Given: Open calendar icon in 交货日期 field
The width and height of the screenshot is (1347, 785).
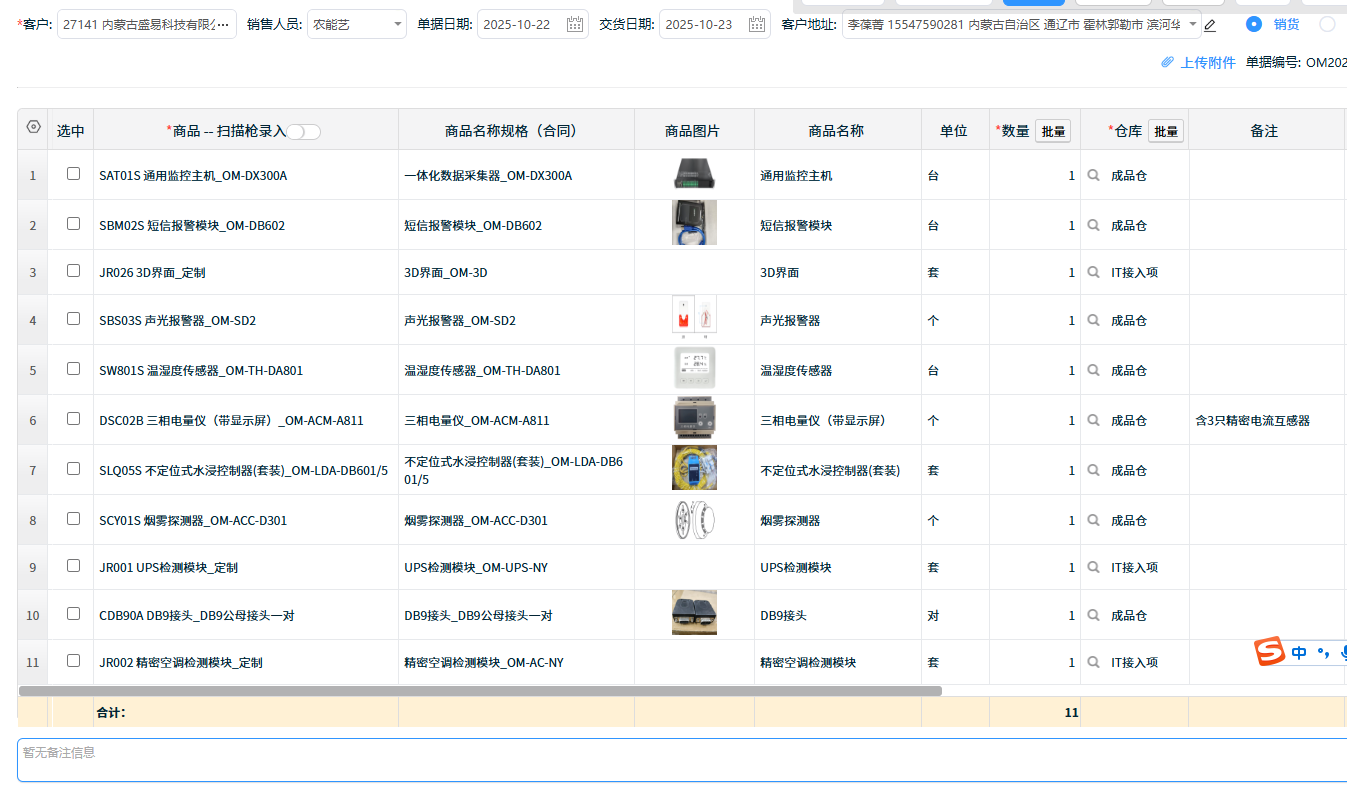Looking at the screenshot, I should (x=757, y=25).
